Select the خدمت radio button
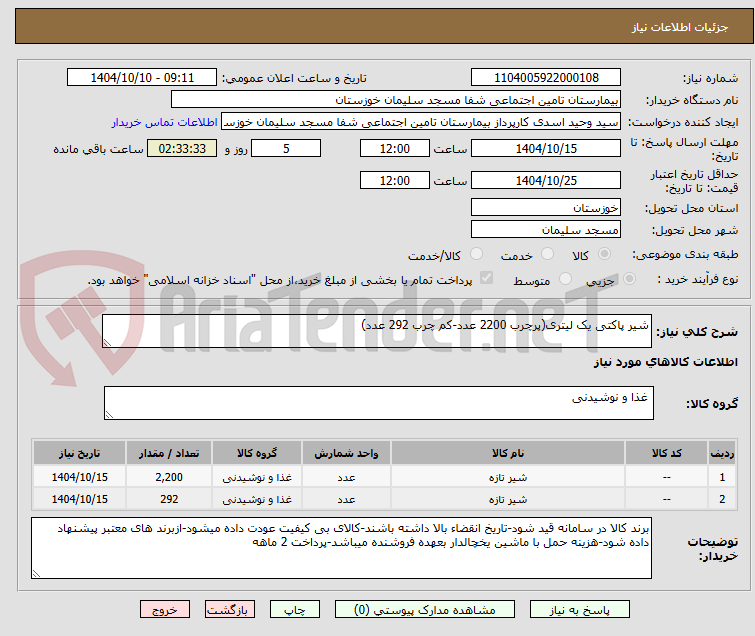The image size is (755, 636). (547, 254)
